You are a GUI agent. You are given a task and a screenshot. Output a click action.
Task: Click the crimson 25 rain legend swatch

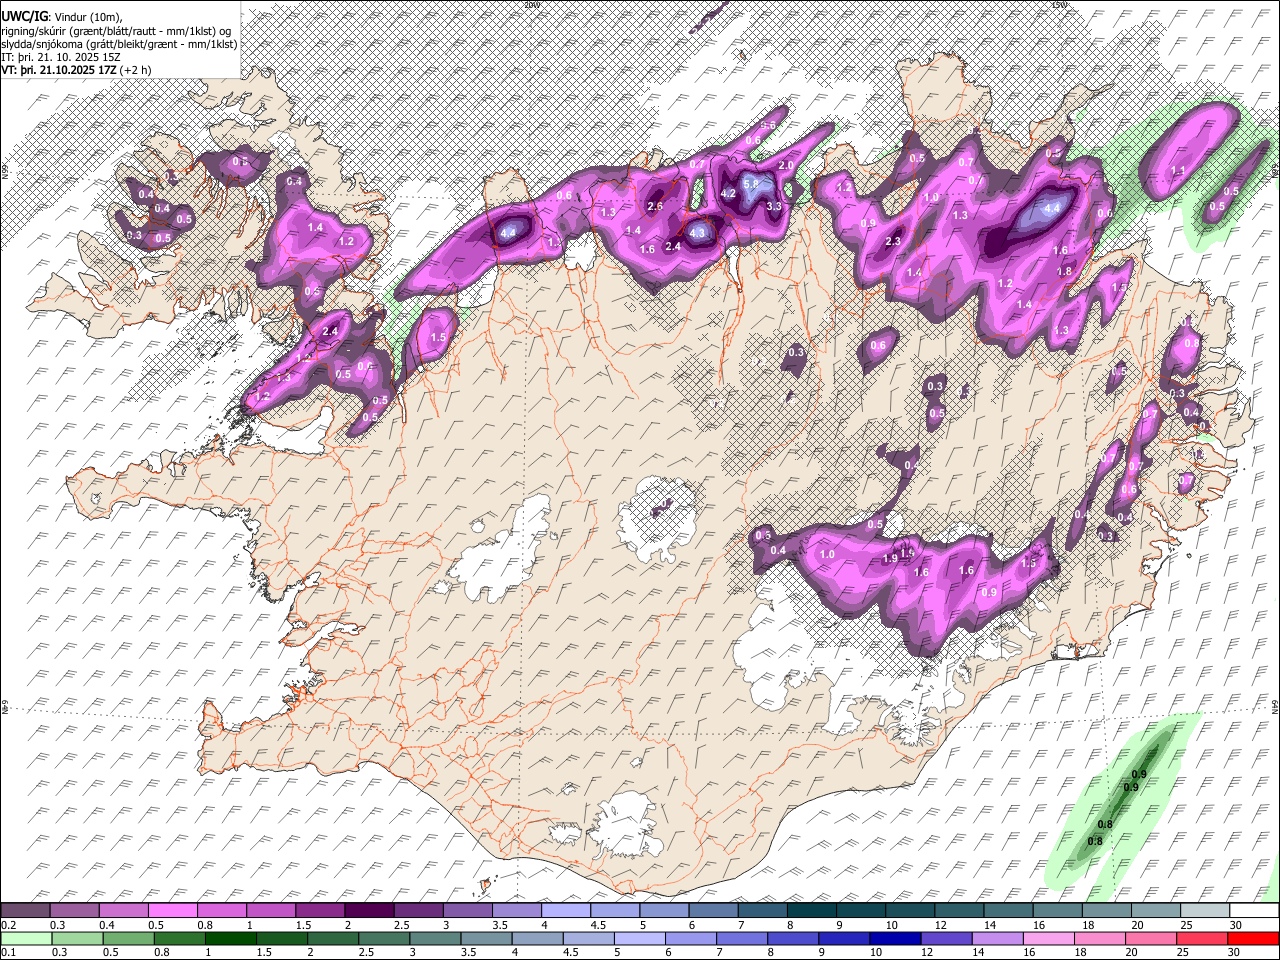[1203, 938]
